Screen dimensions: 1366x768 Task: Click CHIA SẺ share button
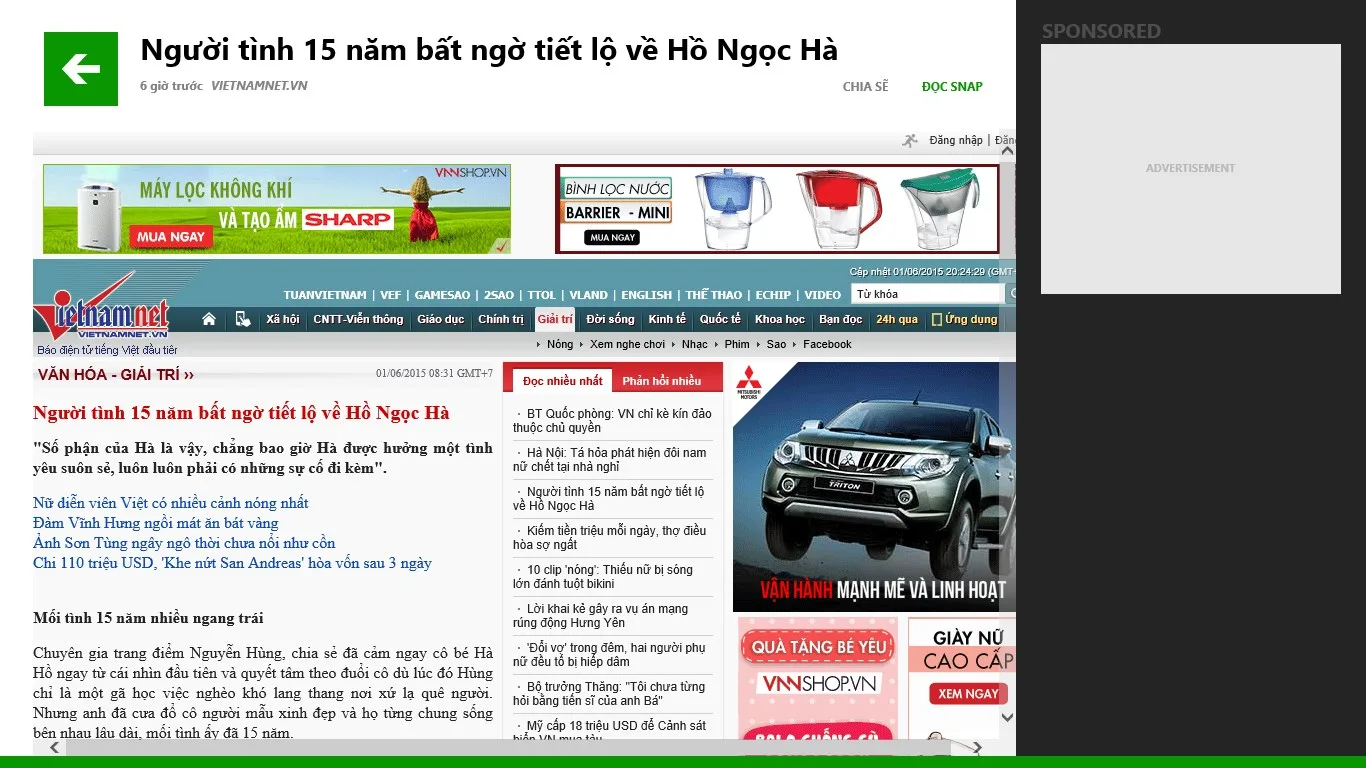point(865,87)
